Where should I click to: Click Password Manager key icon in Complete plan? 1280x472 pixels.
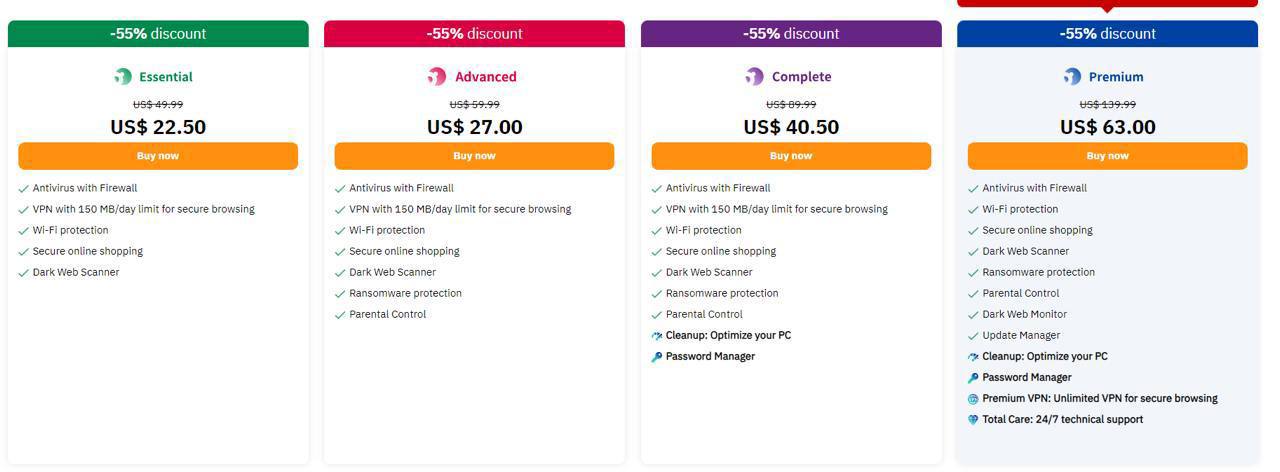click(657, 357)
